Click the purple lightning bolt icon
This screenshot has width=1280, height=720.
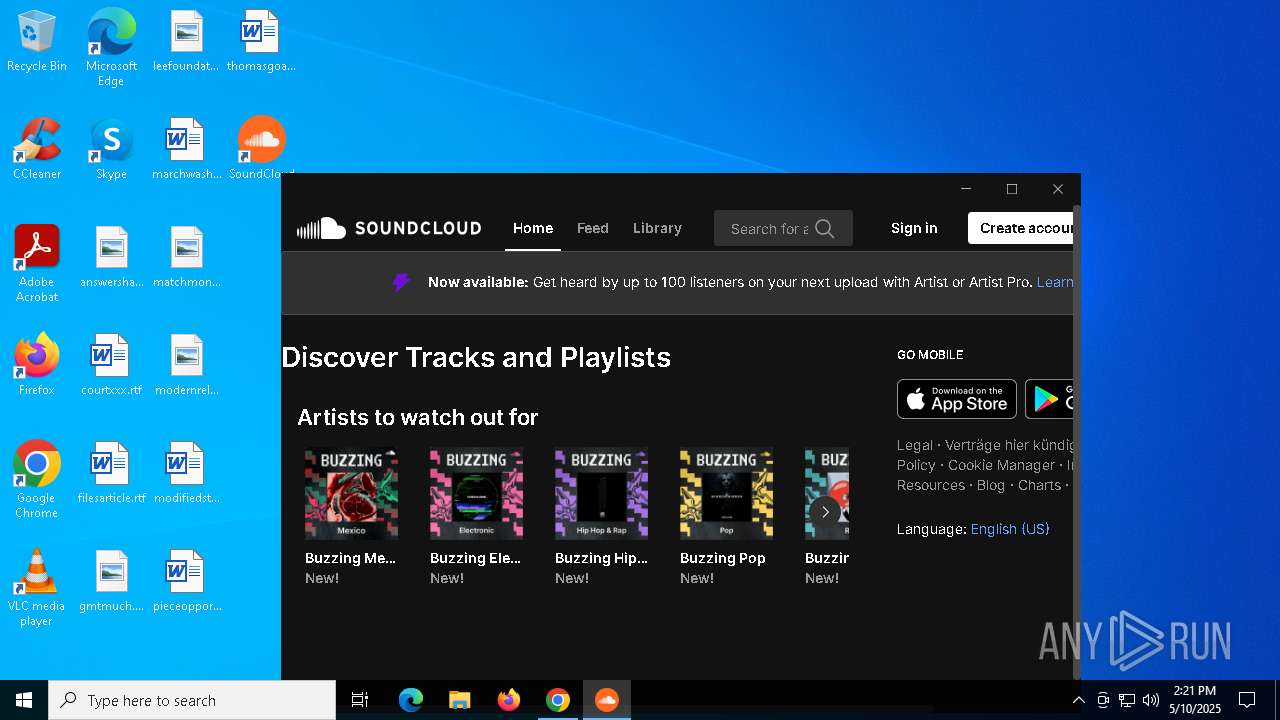click(x=401, y=282)
